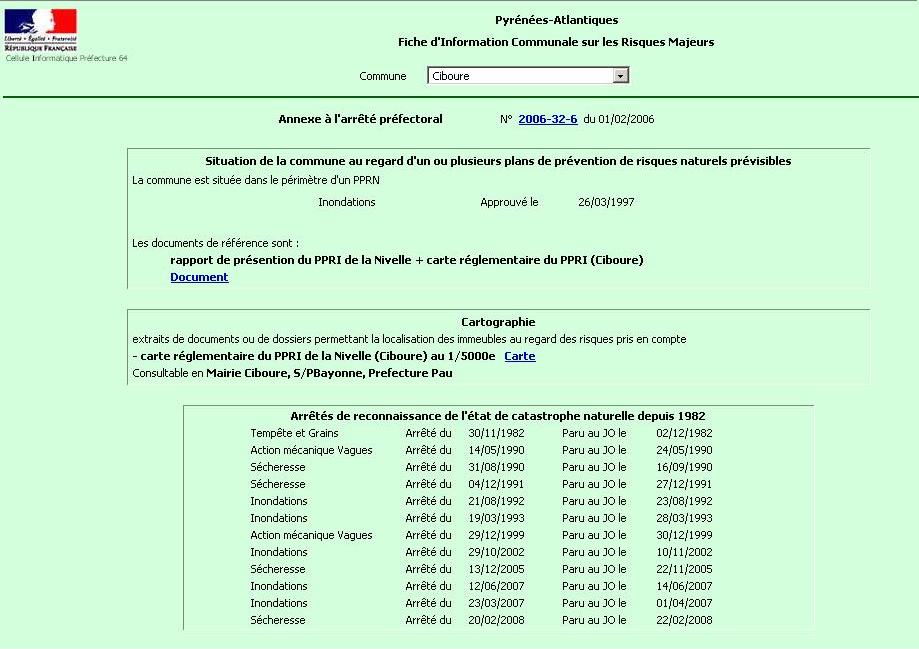Click the JO date 02/12/1982
The height and width of the screenshot is (649, 919).
click(684, 433)
